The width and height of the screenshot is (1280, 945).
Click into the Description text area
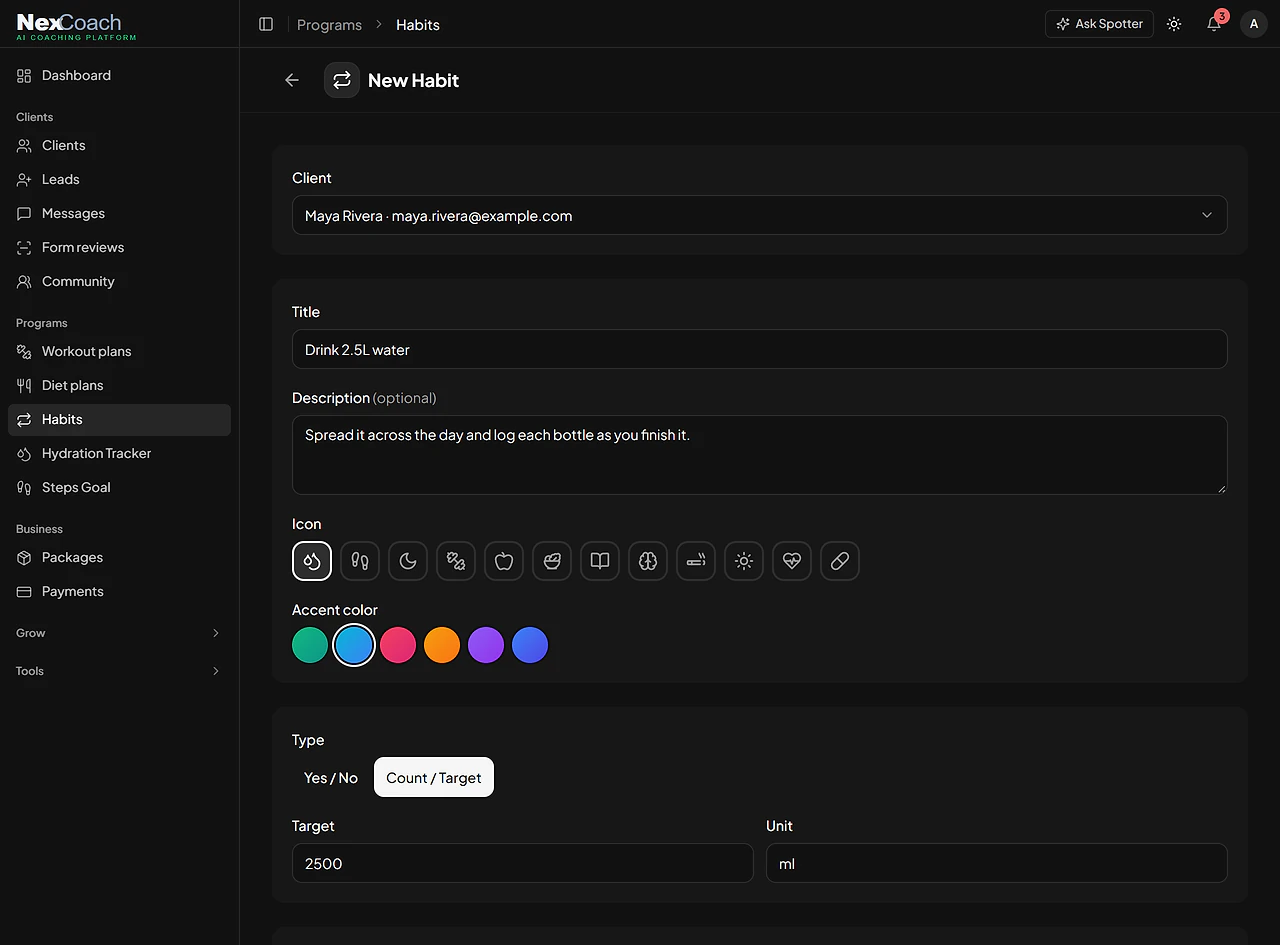760,455
